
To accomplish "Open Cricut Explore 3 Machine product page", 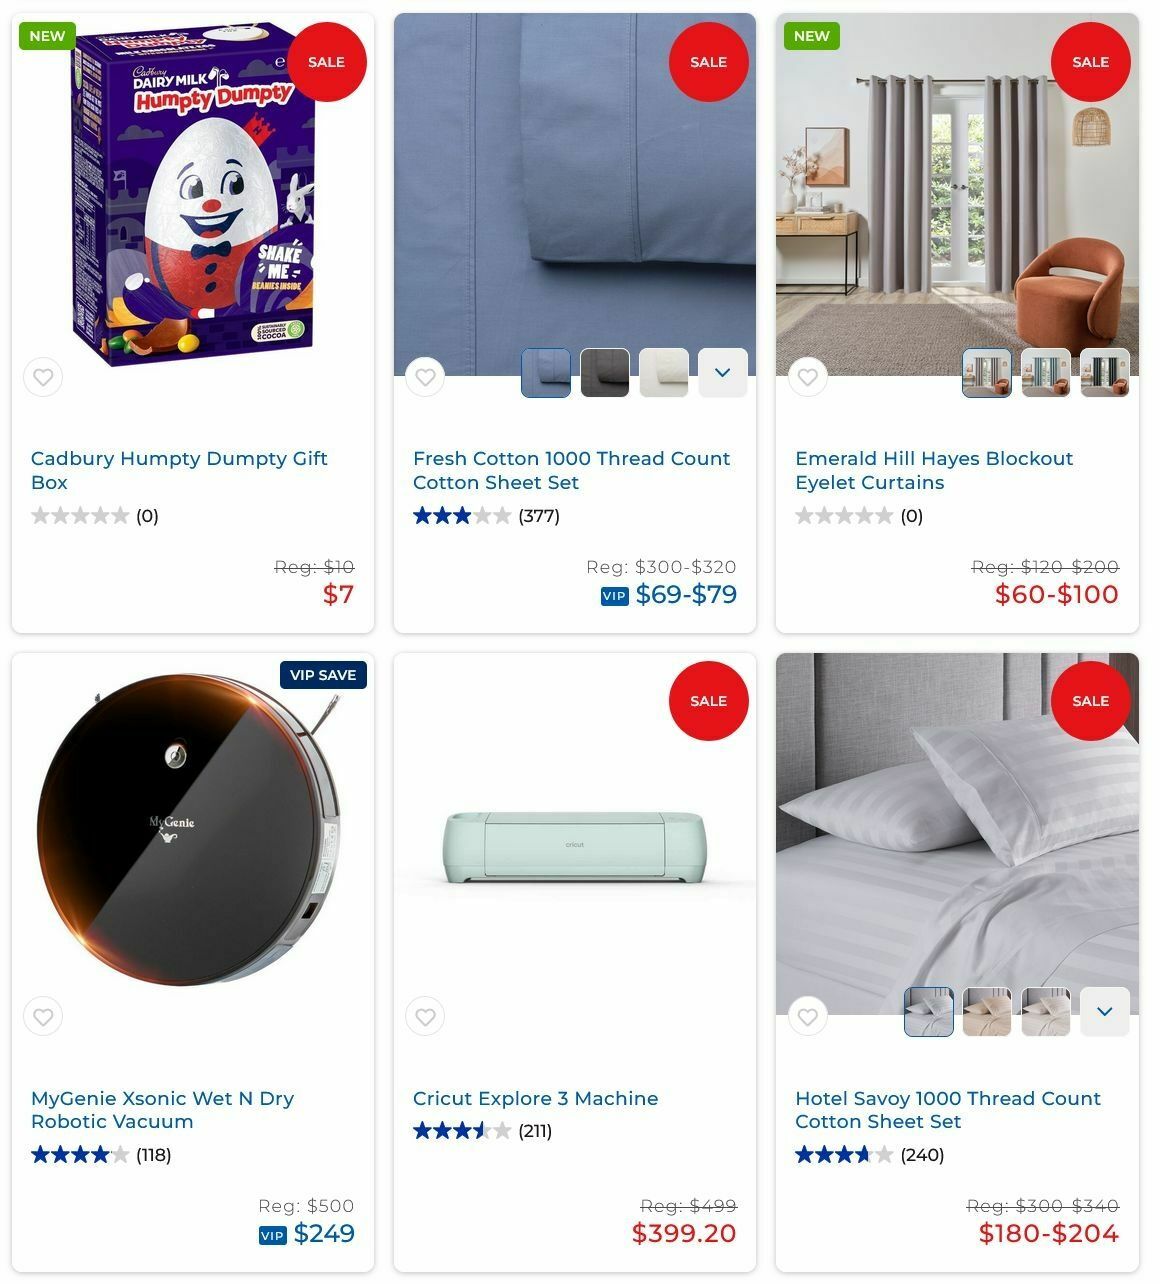I will pos(536,1098).
